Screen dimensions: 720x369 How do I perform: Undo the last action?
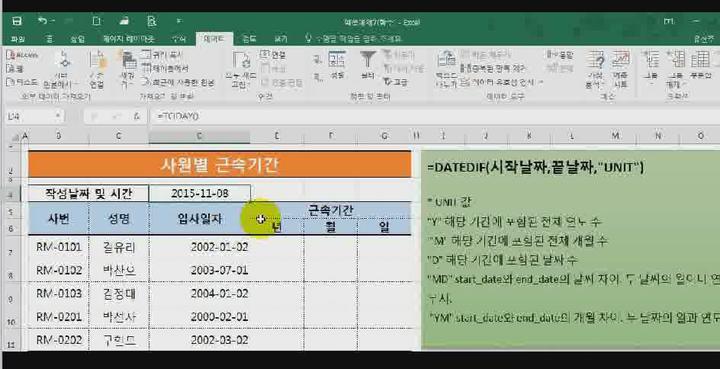43,21
